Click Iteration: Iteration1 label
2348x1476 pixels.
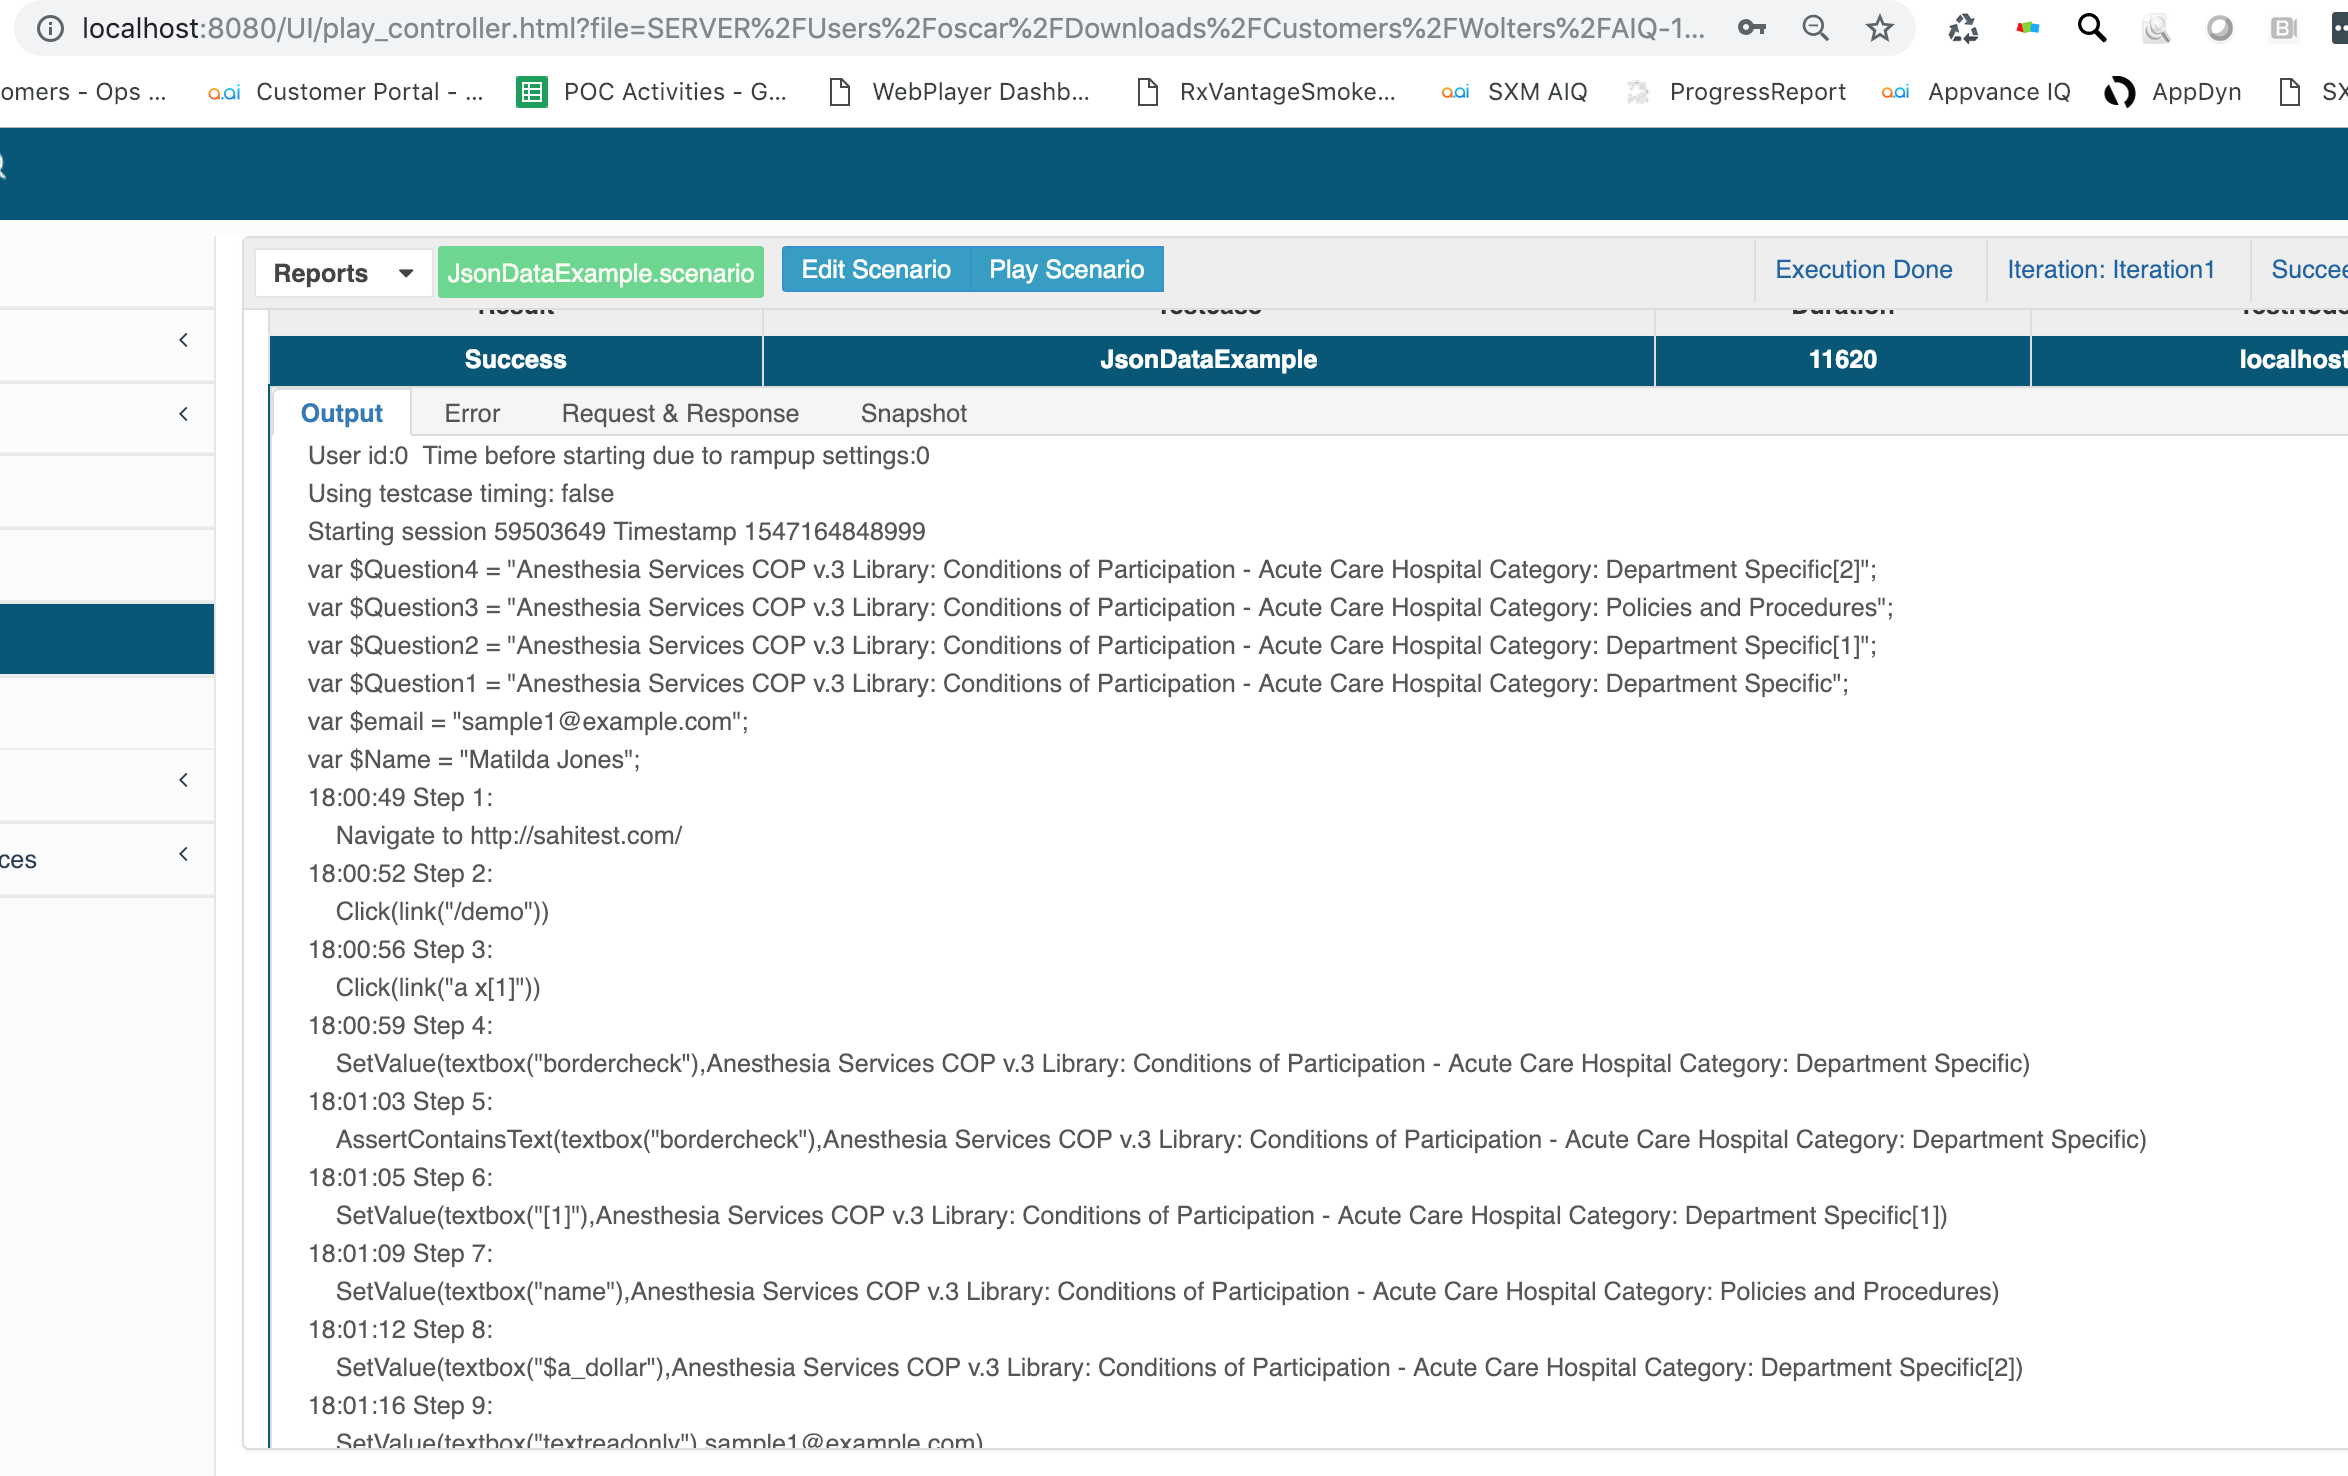click(2110, 270)
